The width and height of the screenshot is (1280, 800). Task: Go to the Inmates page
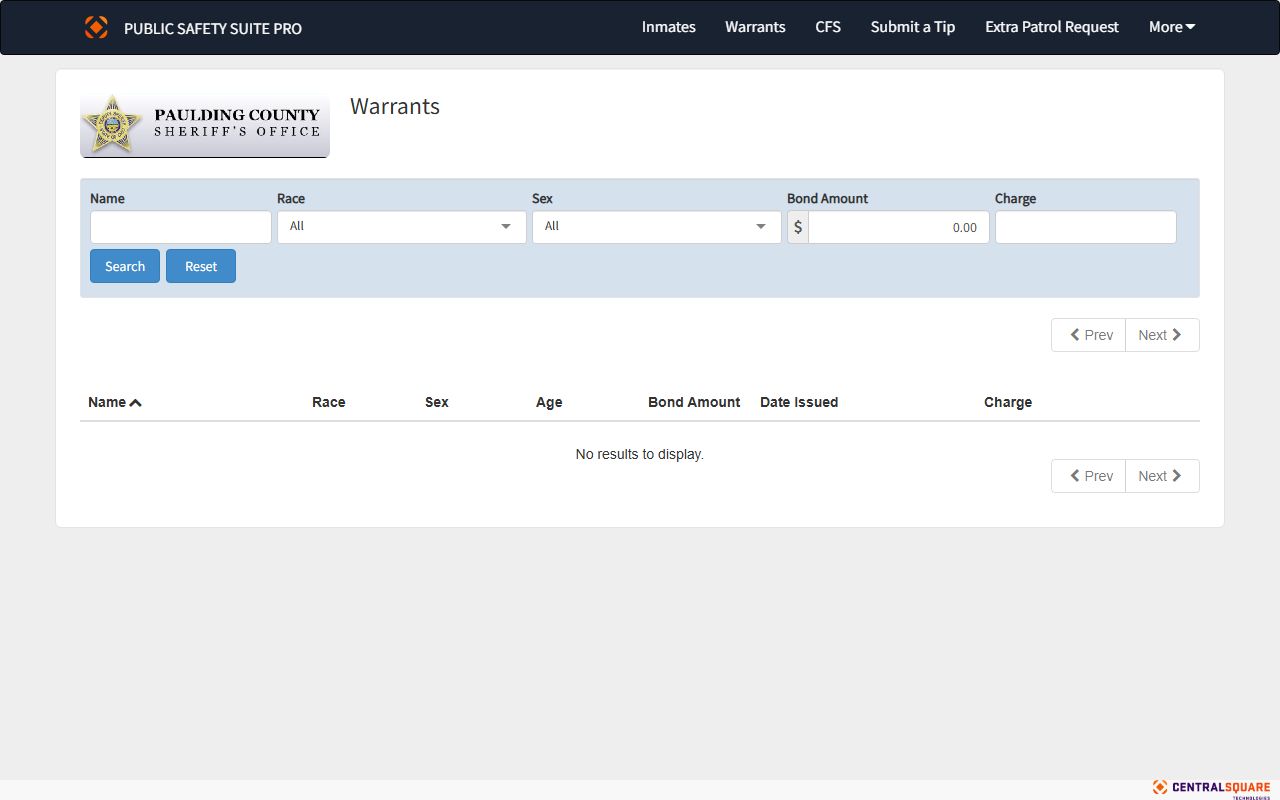coord(668,27)
